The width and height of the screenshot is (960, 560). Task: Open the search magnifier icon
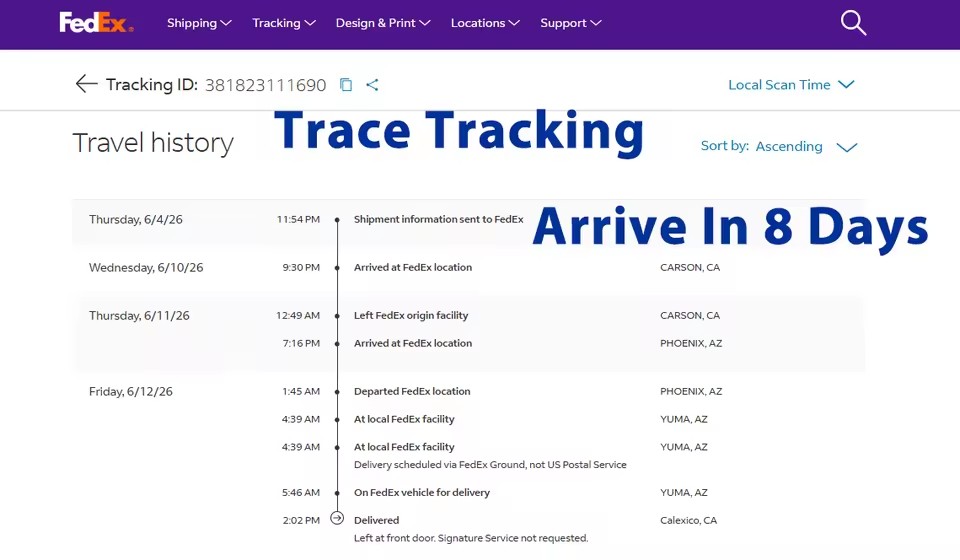(x=853, y=23)
